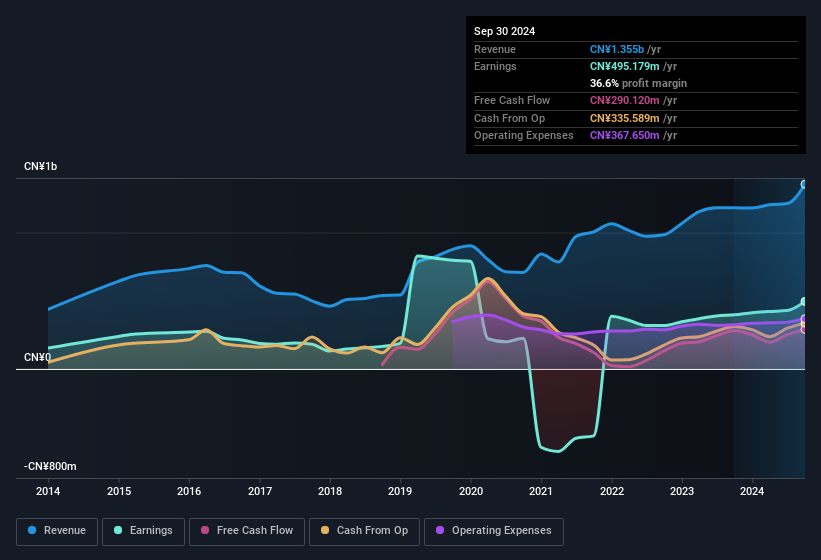Click the purple Operating Expenses endpoint marker

coord(804,320)
